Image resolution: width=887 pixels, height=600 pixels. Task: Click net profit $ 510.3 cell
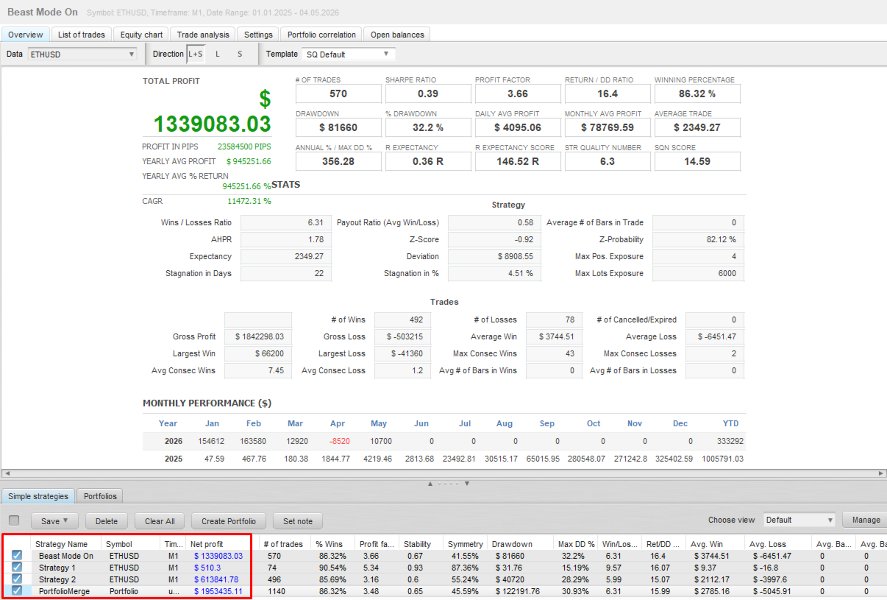click(x=207, y=568)
